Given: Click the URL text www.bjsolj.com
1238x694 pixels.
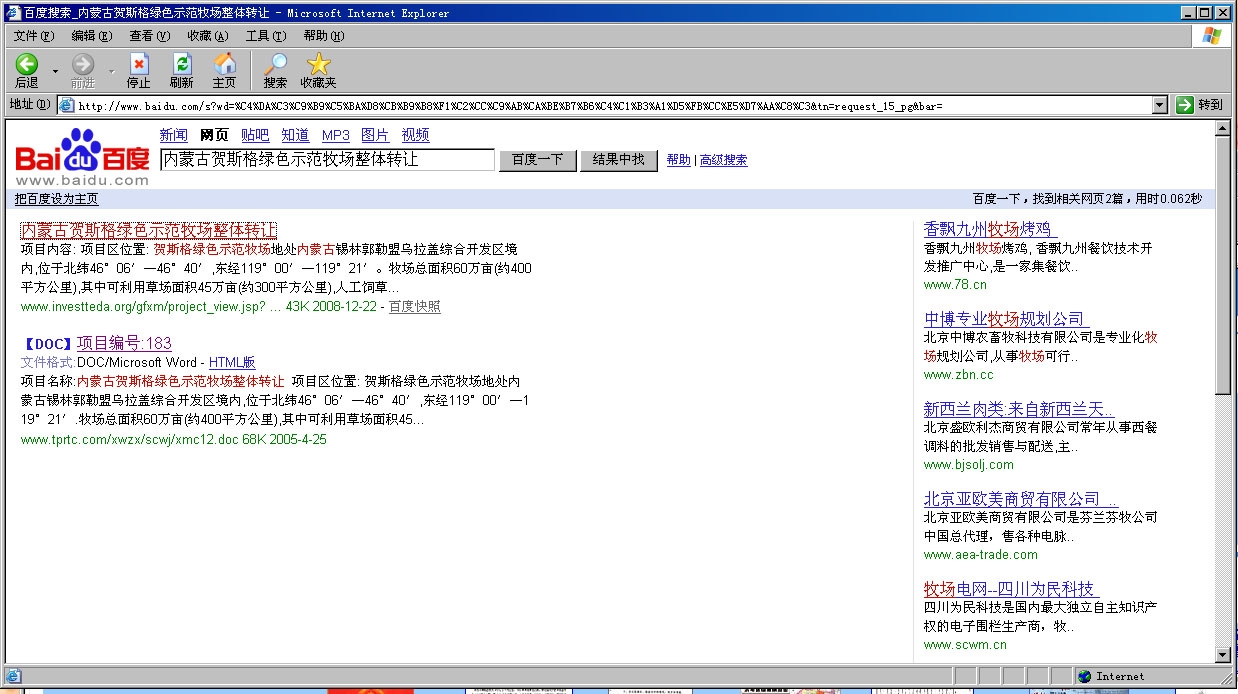Looking at the screenshot, I should pos(969,464).
